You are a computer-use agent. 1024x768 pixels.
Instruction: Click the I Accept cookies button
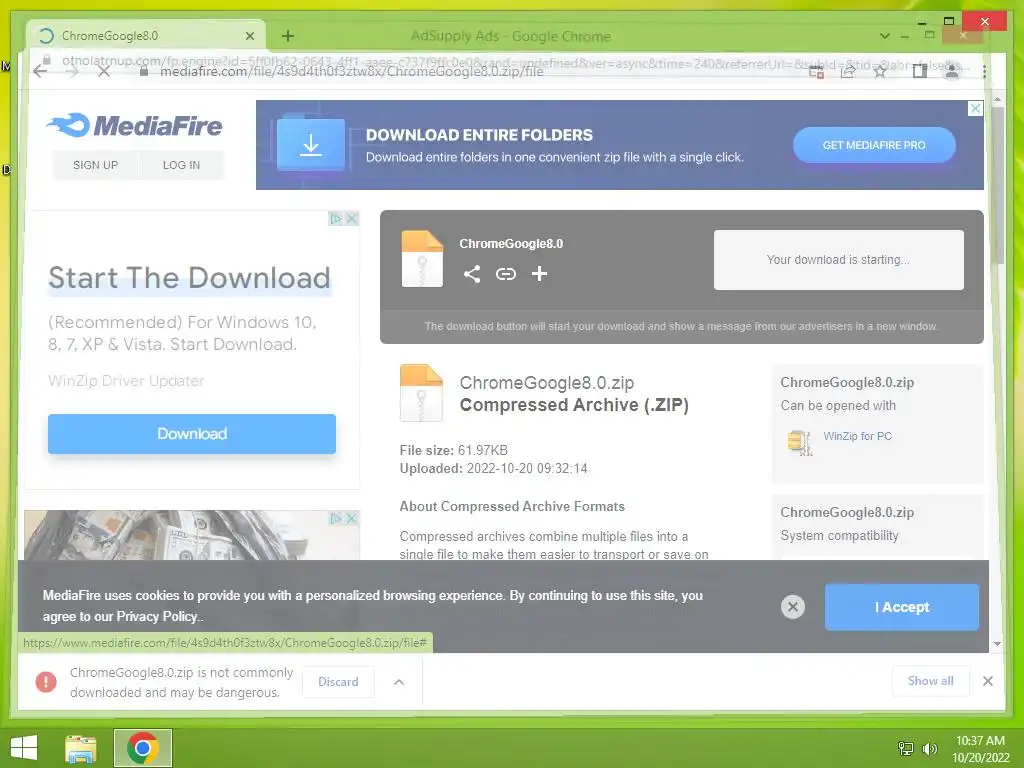pyautogui.click(x=902, y=607)
